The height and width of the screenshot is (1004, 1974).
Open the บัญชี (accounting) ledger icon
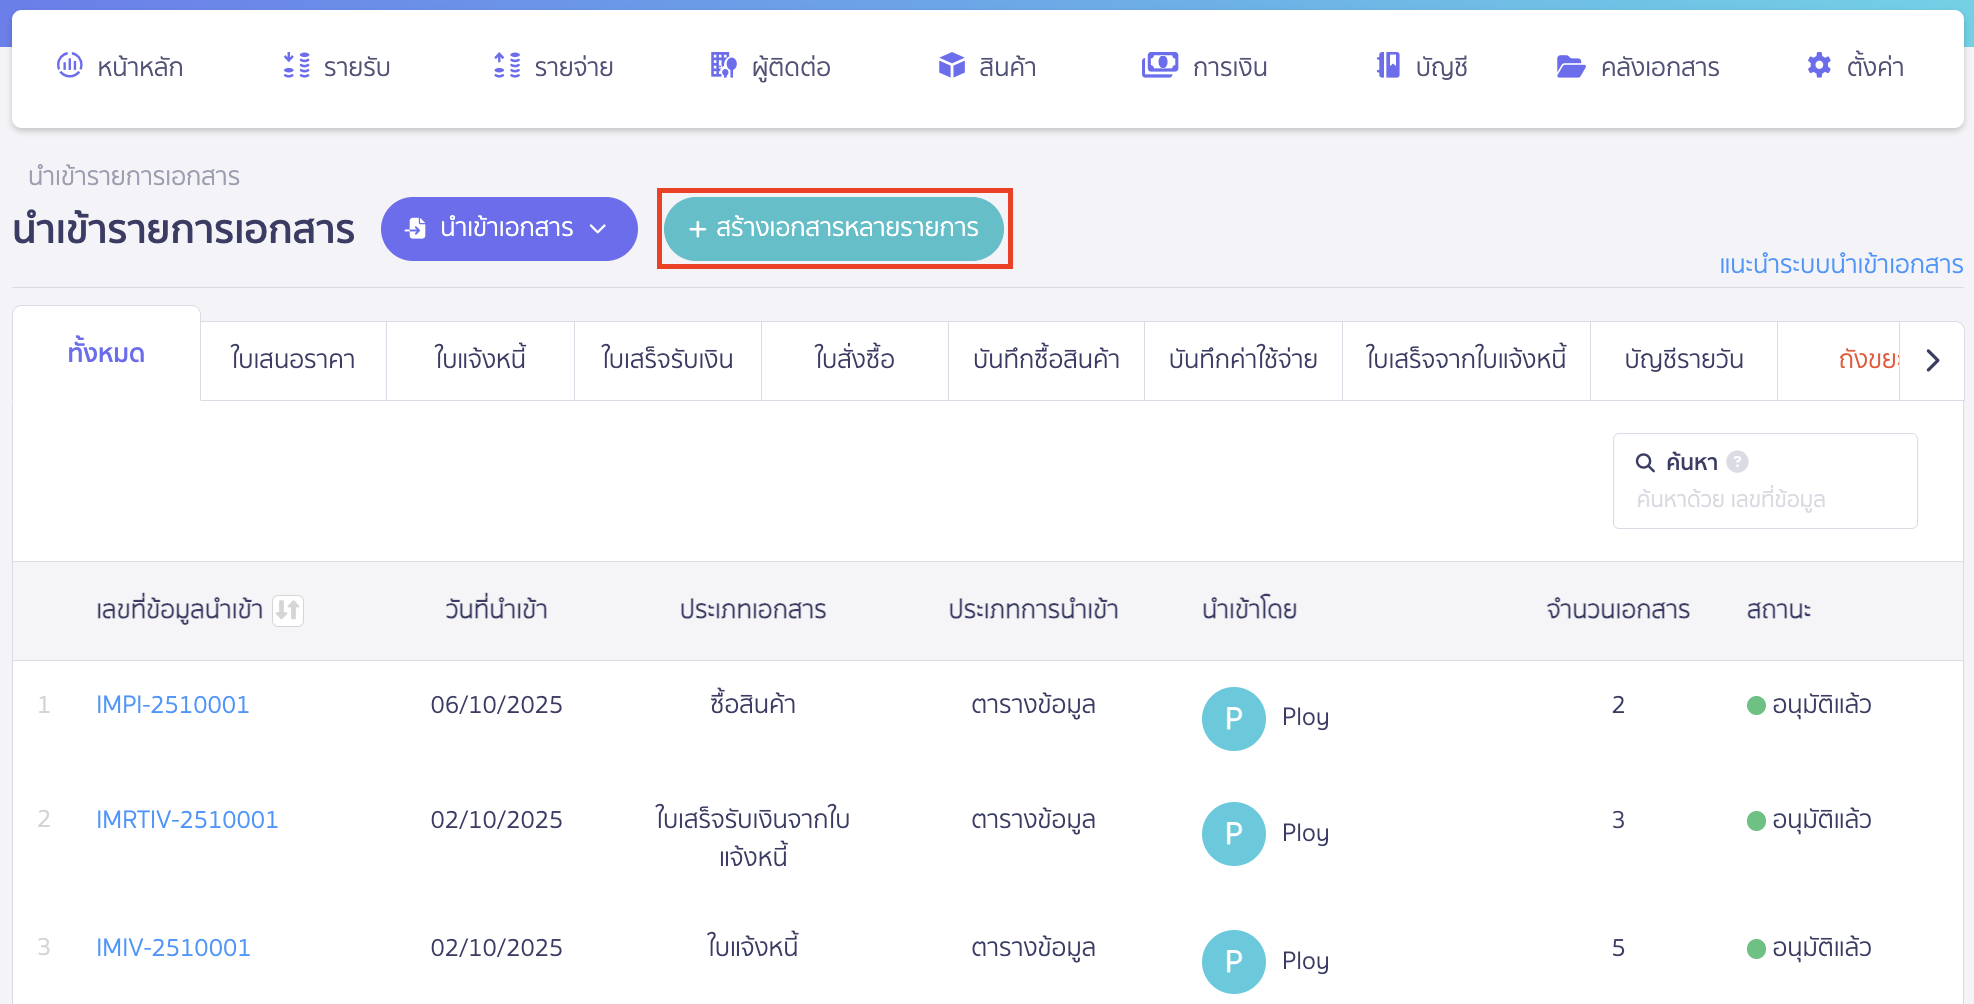click(x=1386, y=66)
